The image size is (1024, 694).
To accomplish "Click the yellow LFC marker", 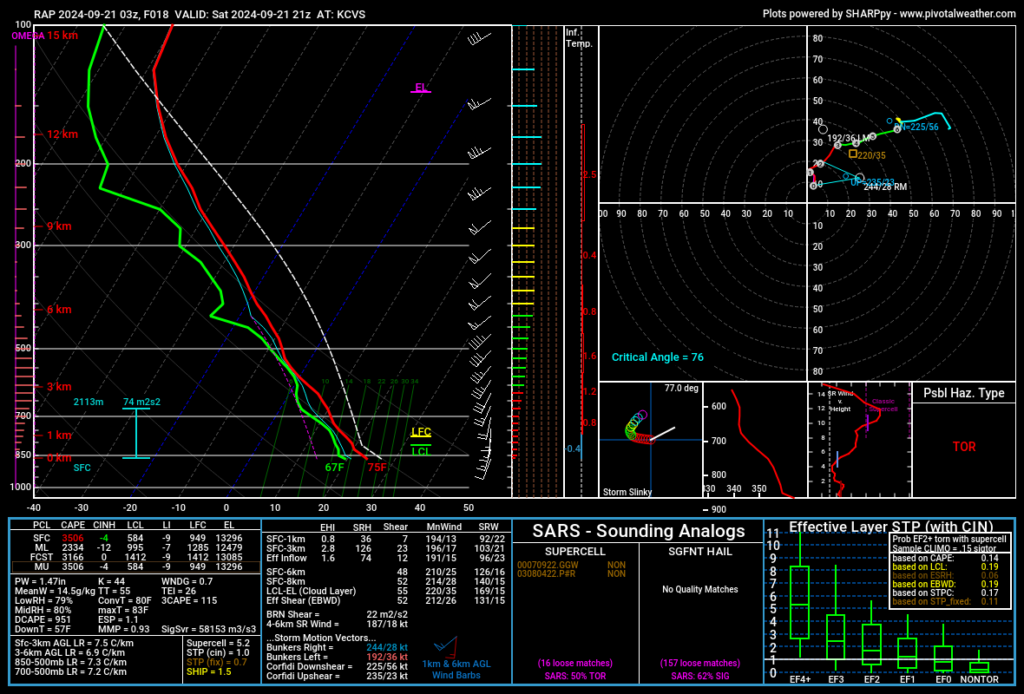I will [421, 432].
